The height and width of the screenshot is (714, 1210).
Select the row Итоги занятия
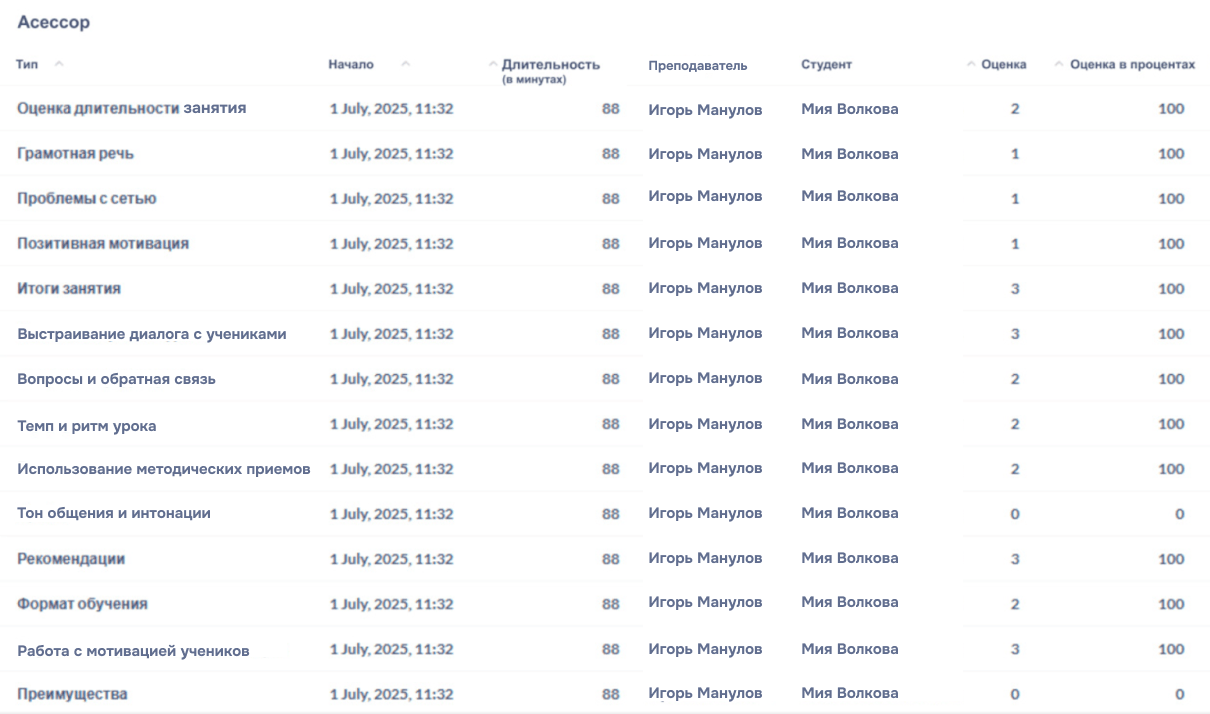tap(605, 288)
